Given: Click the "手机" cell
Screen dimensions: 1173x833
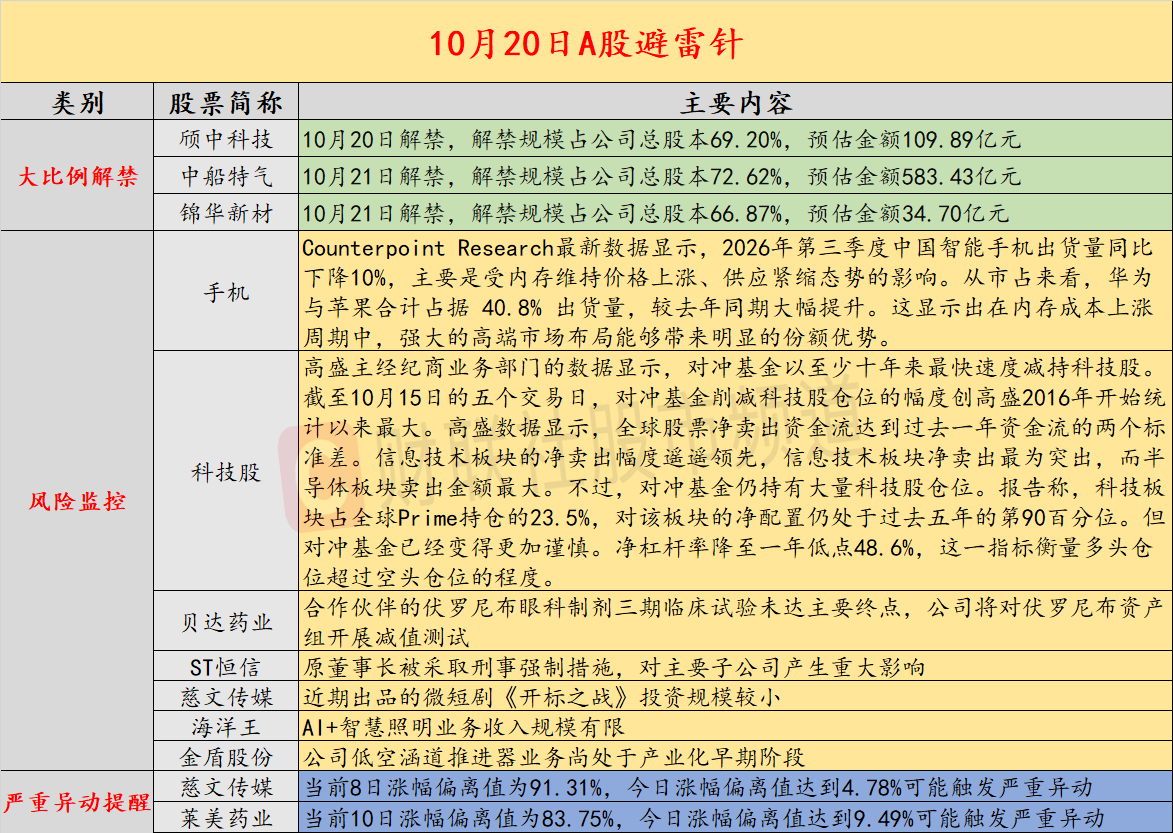Looking at the screenshot, I should coord(226,292).
